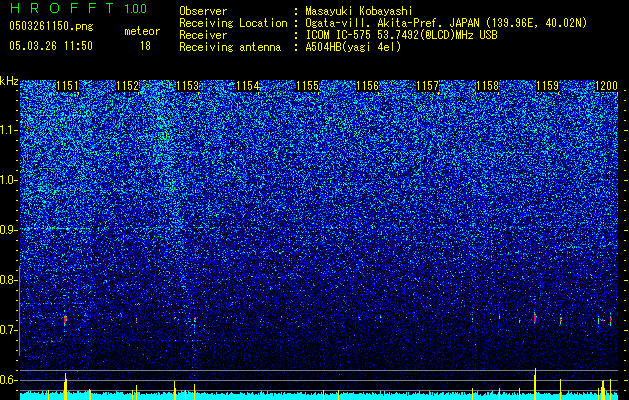The height and width of the screenshot is (400, 629).
Task: Click the Receiver field label
Action: click(x=203, y=35)
